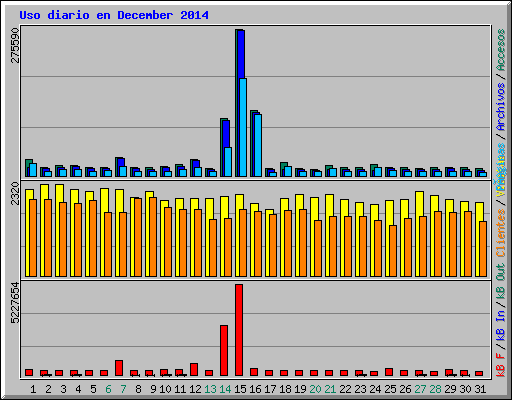The width and height of the screenshot is (512, 400).
Task: Click the cyan Páginas bar for day 16
Action: (258, 145)
